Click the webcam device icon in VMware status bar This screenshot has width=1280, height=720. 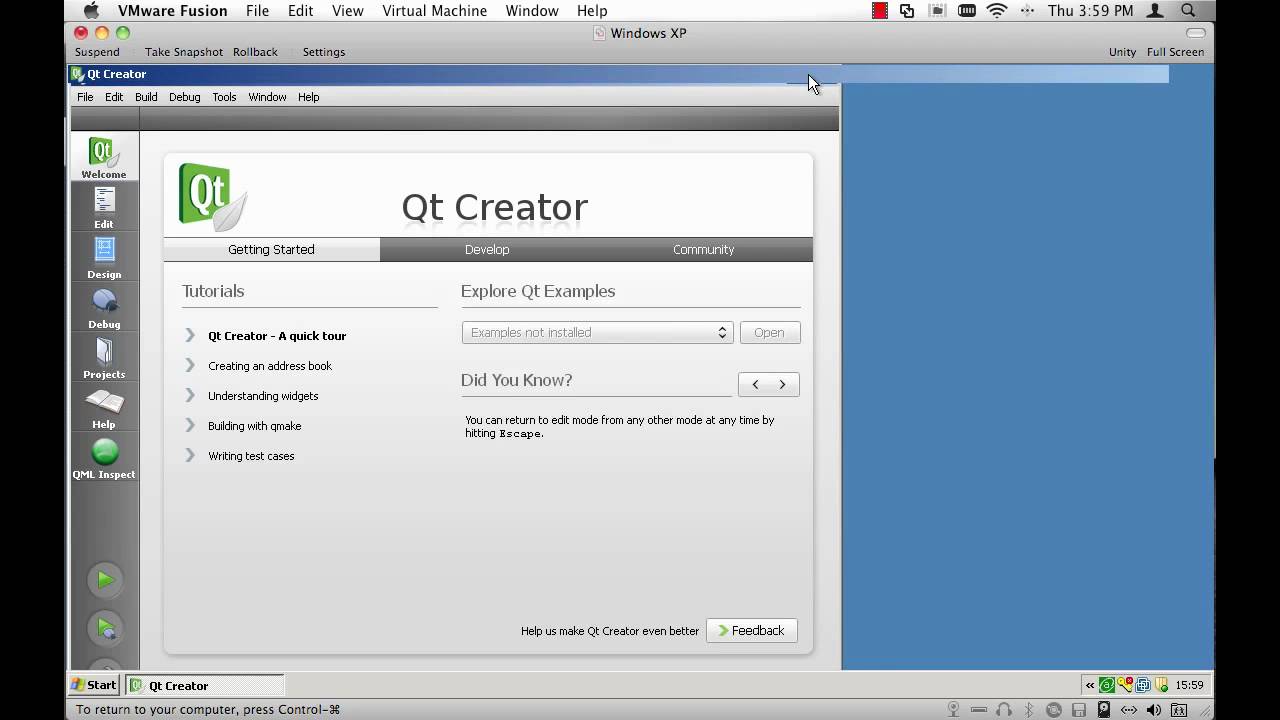pyautogui.click(x=953, y=709)
